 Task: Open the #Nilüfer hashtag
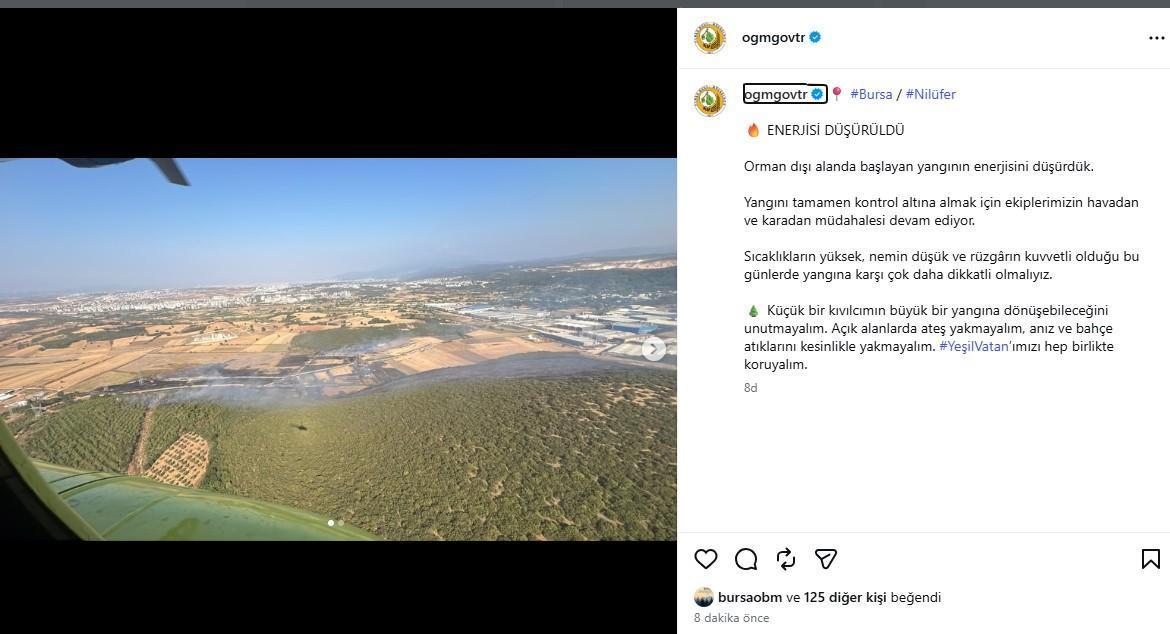pos(930,94)
